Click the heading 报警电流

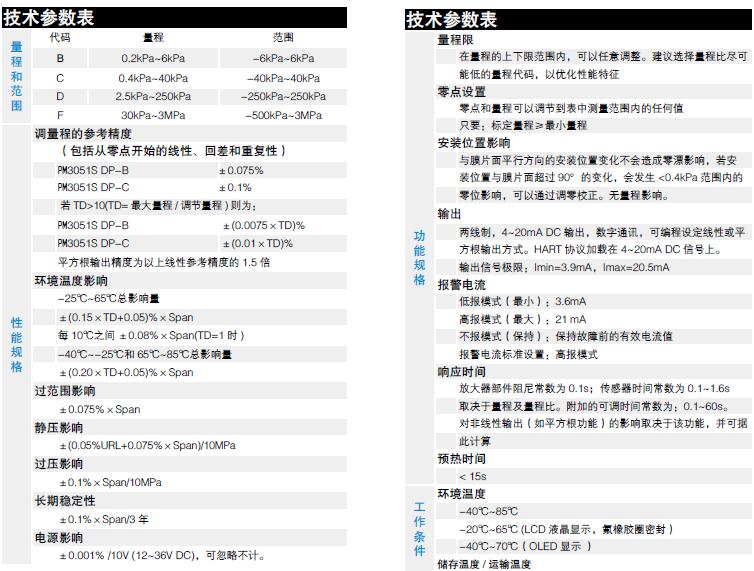click(462, 285)
